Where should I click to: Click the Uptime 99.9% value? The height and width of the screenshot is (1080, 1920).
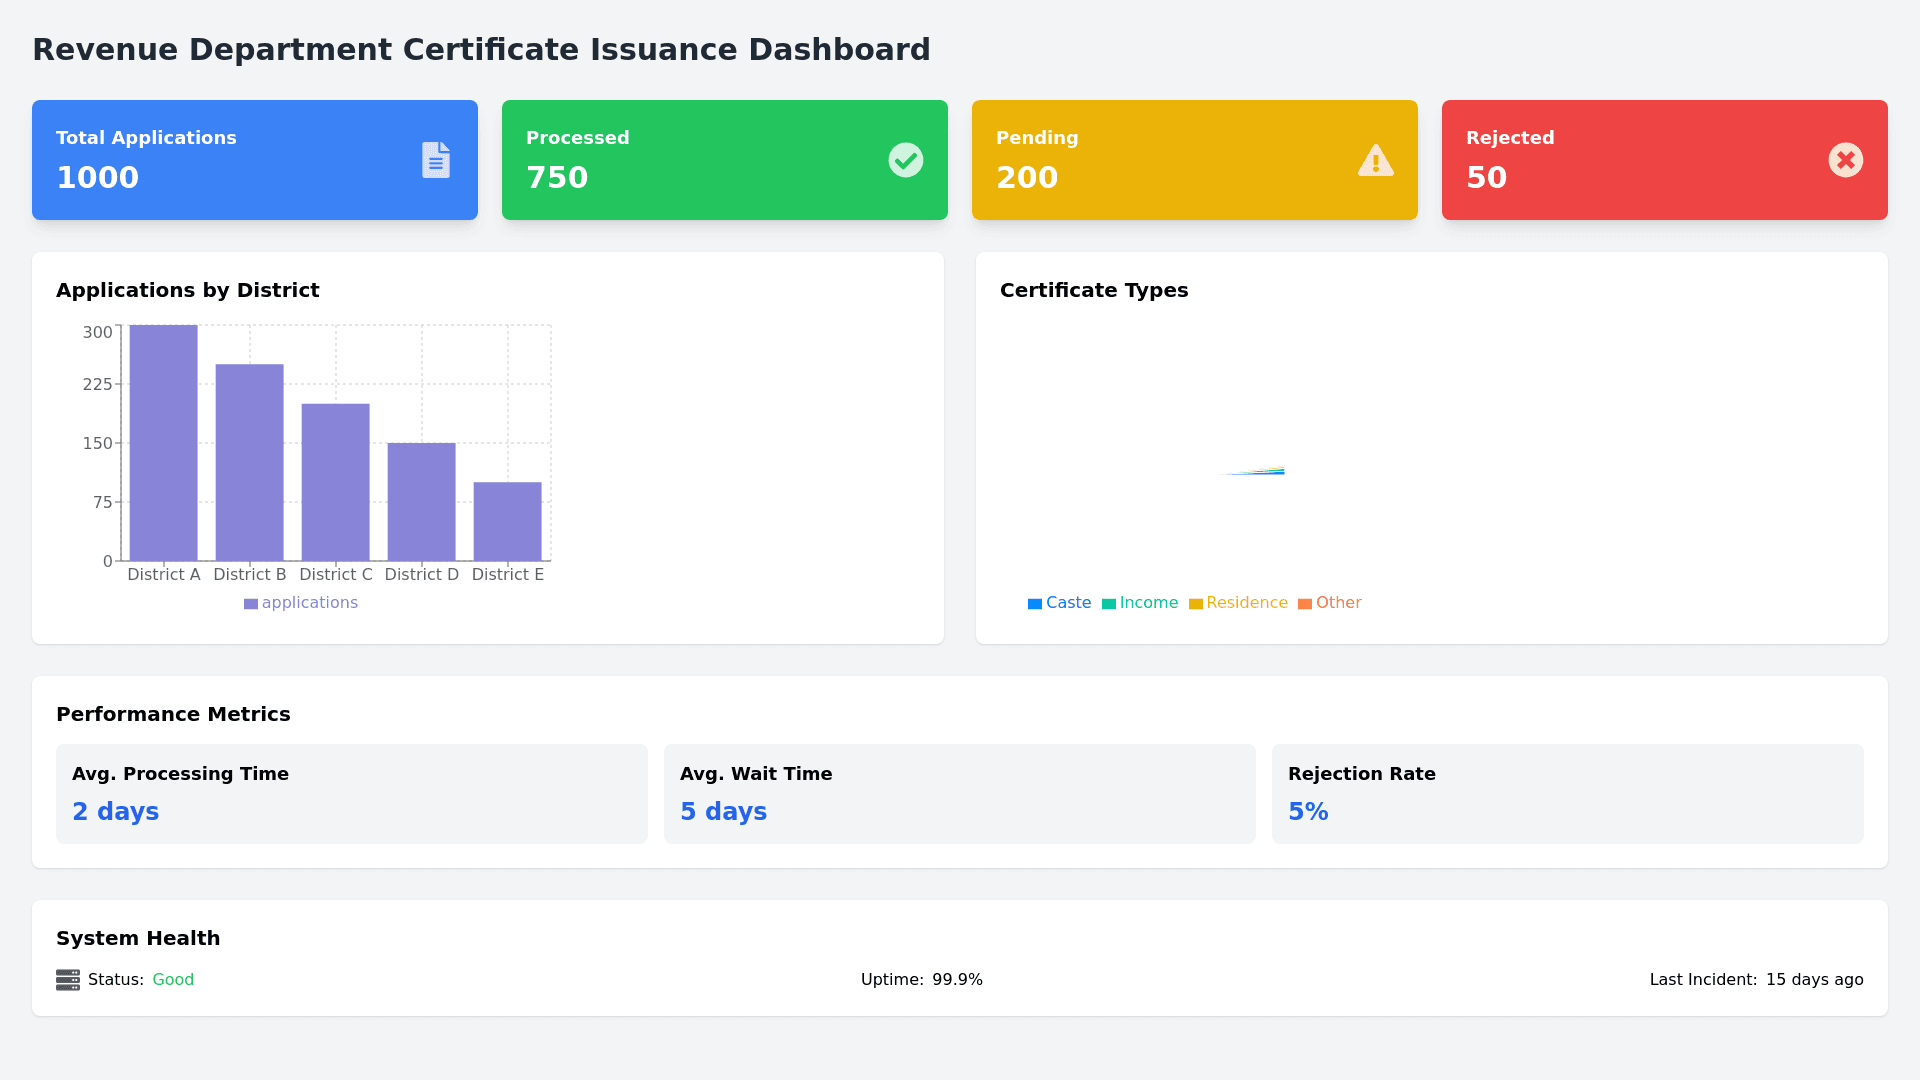[x=957, y=980]
